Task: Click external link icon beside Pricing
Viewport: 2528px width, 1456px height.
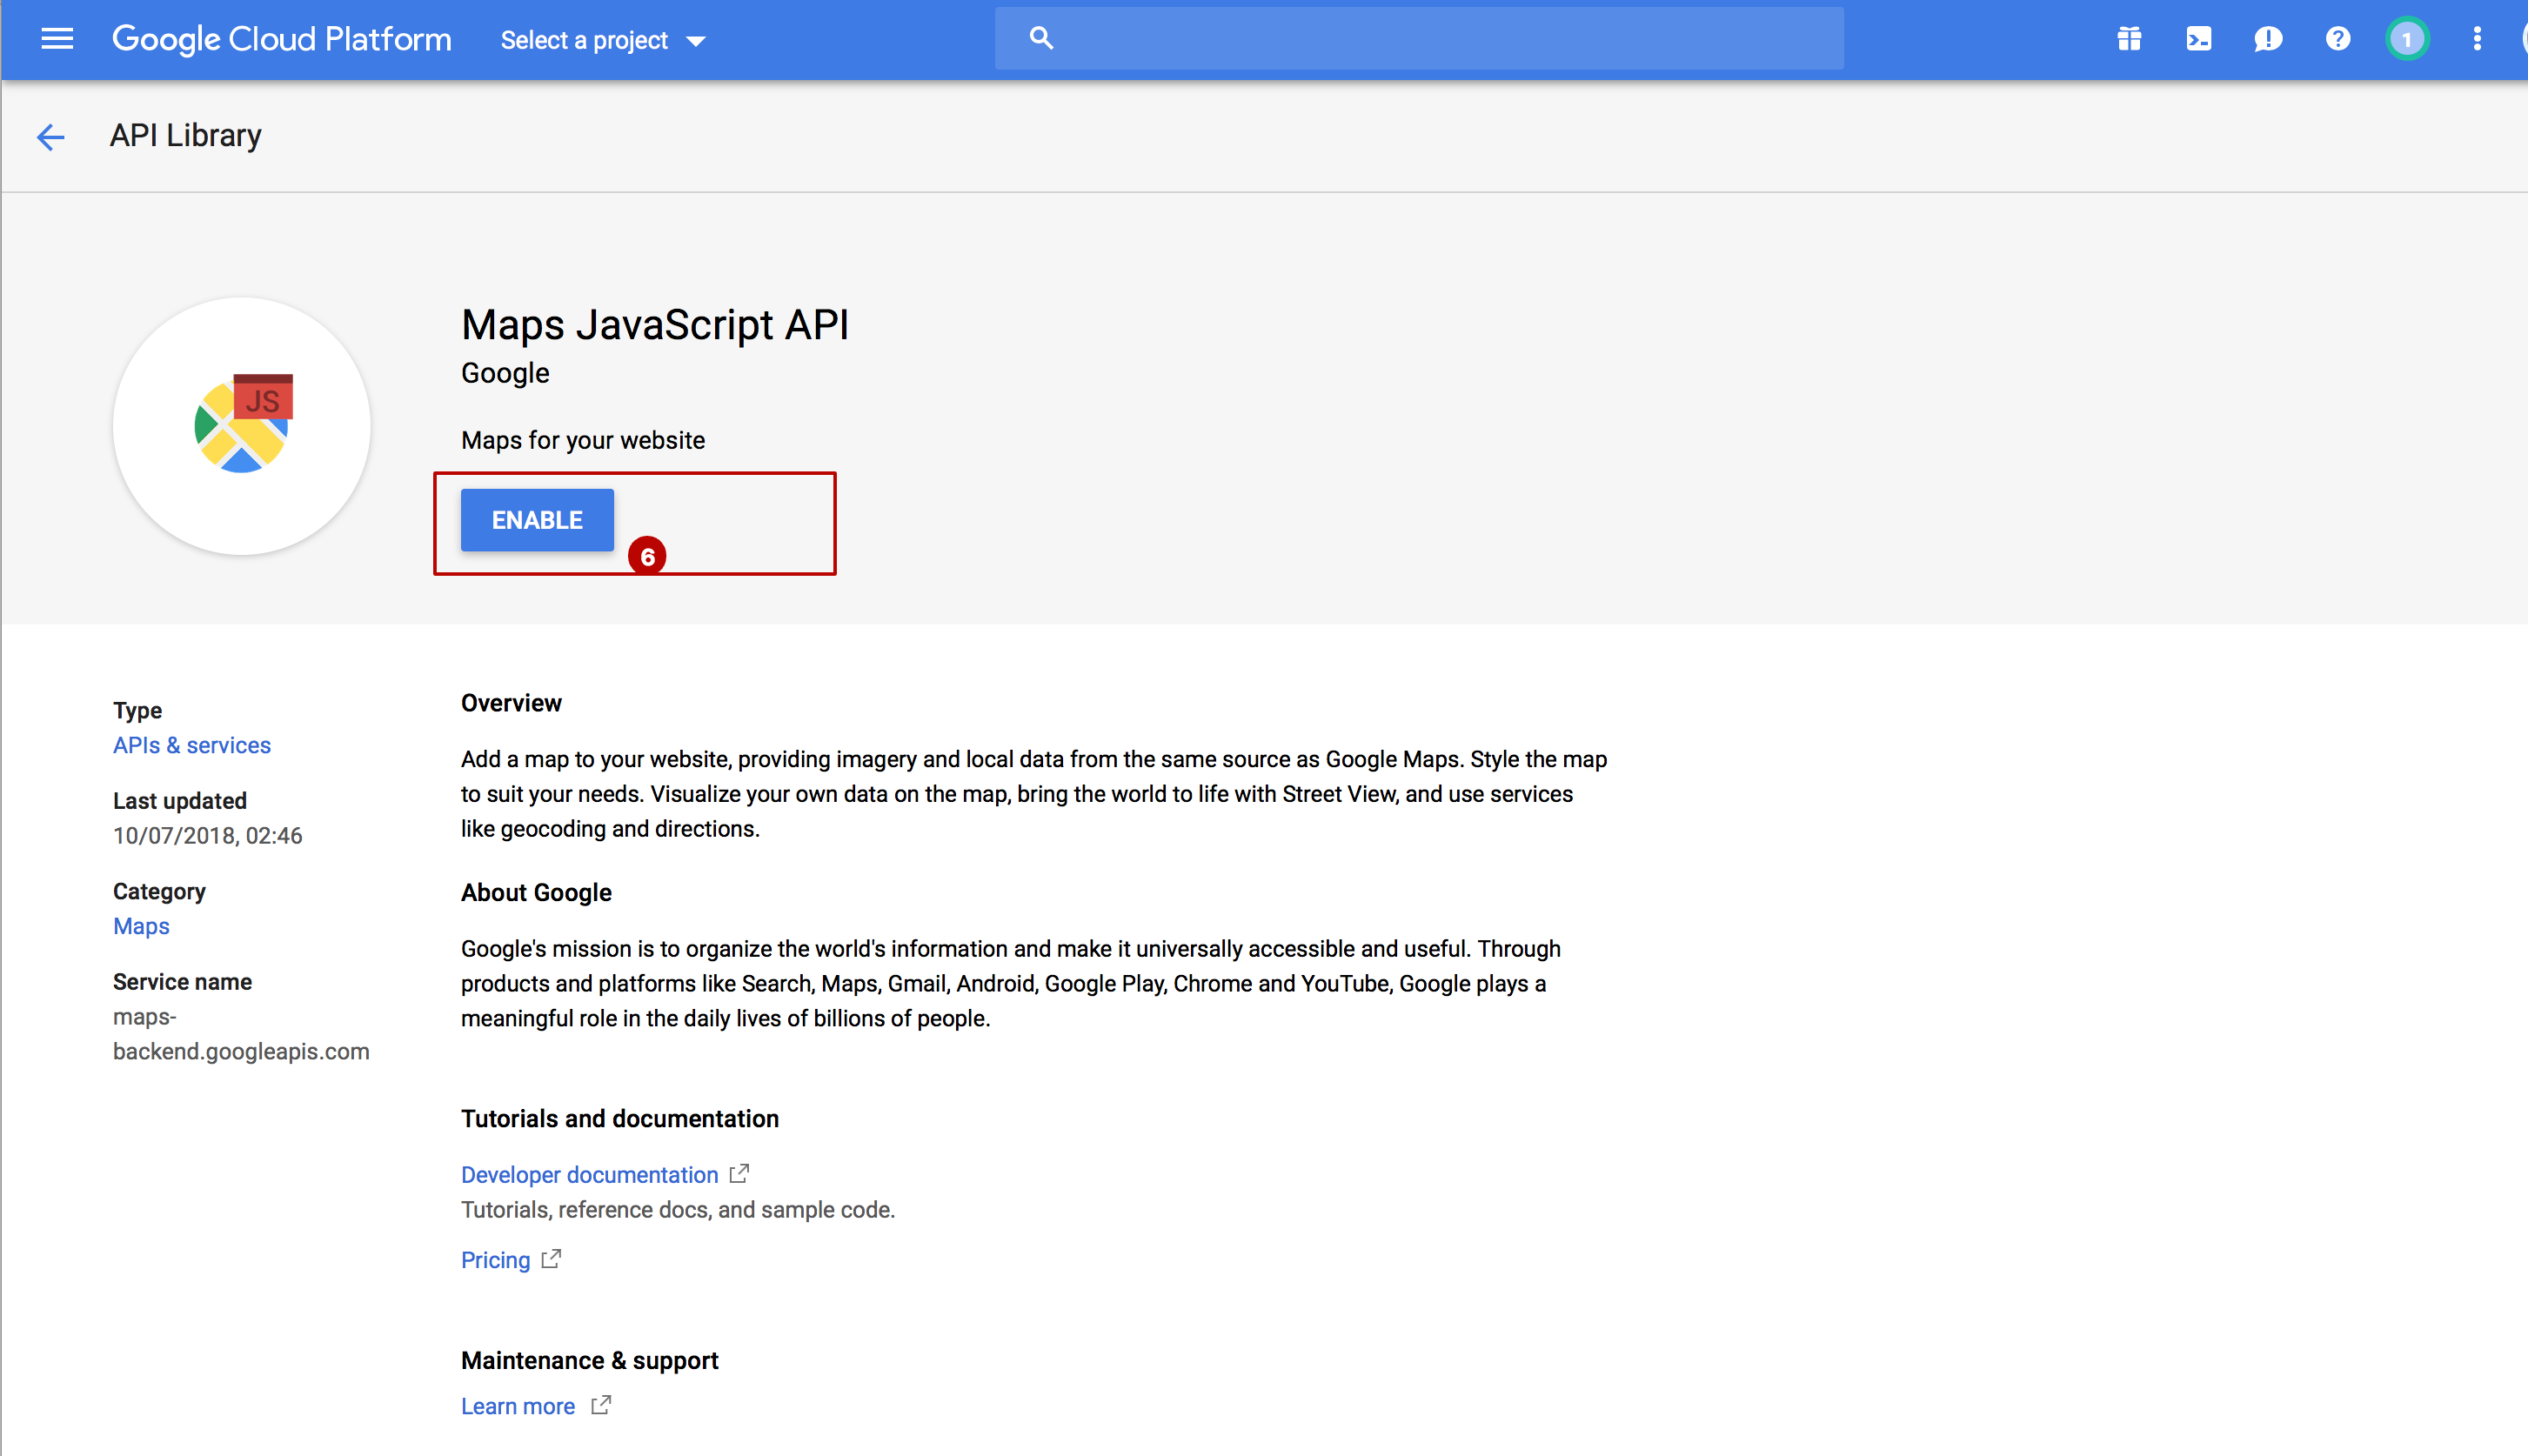Action: click(x=551, y=1258)
